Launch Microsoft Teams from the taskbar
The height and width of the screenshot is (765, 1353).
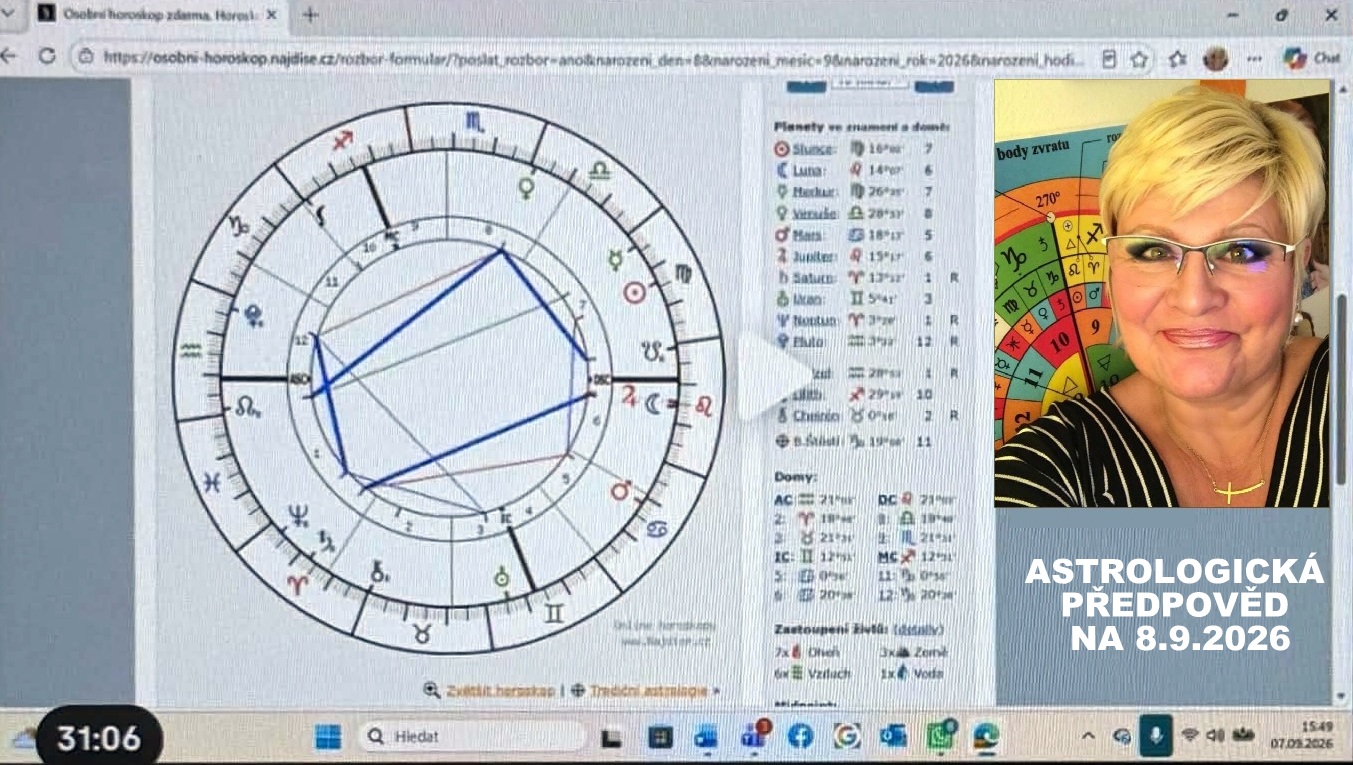click(755, 736)
